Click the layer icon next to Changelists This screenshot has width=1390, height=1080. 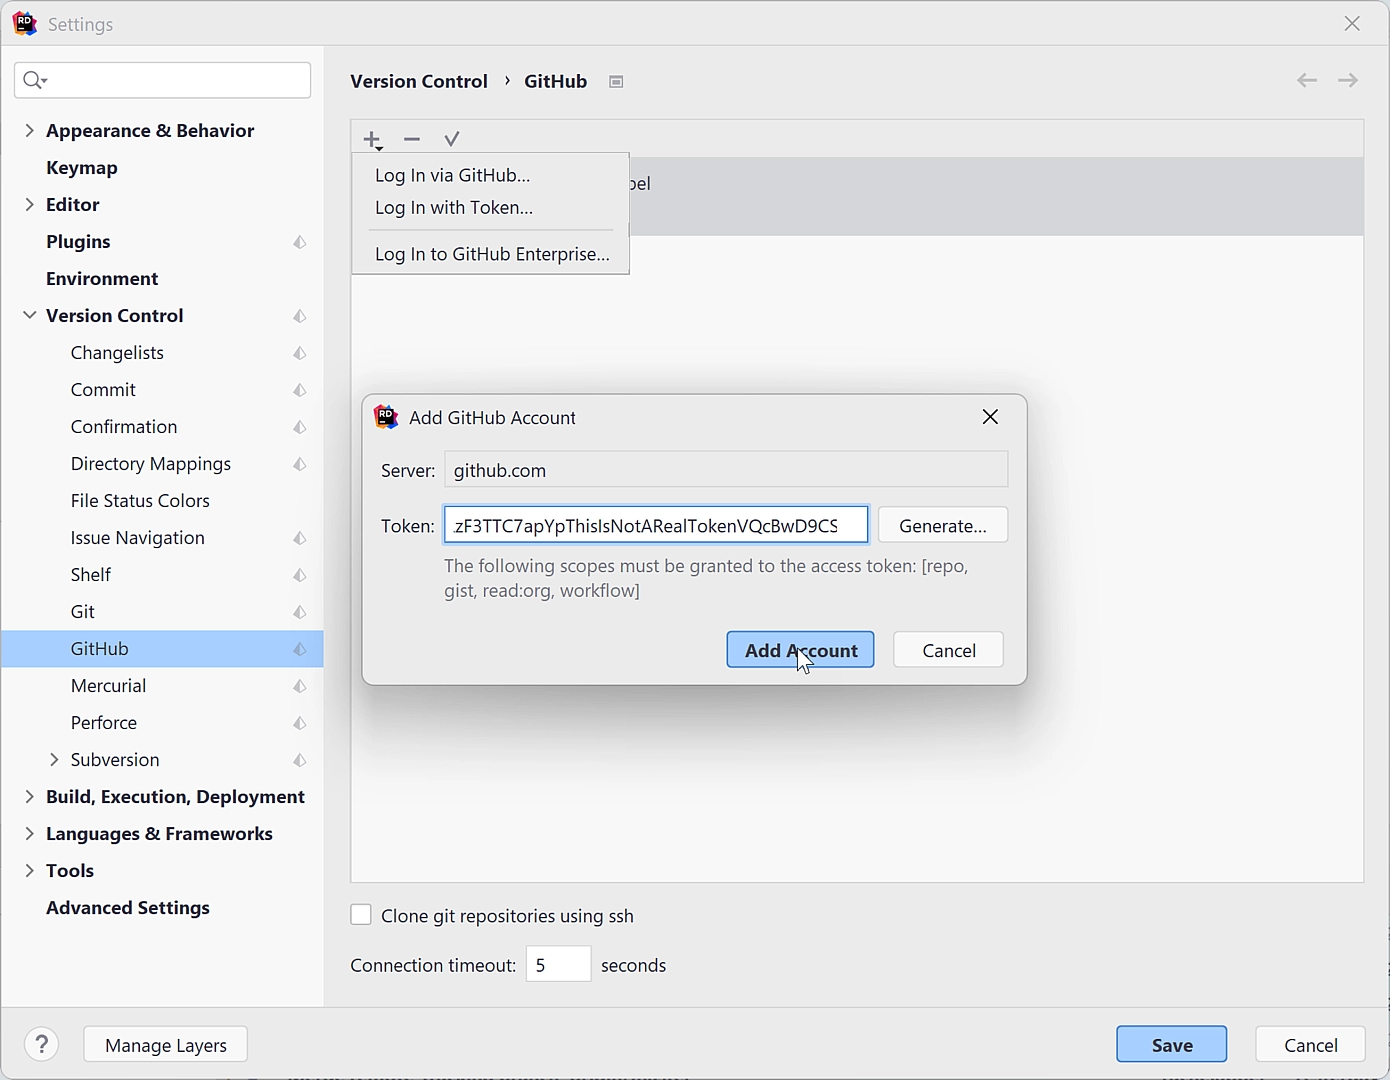coord(299,353)
